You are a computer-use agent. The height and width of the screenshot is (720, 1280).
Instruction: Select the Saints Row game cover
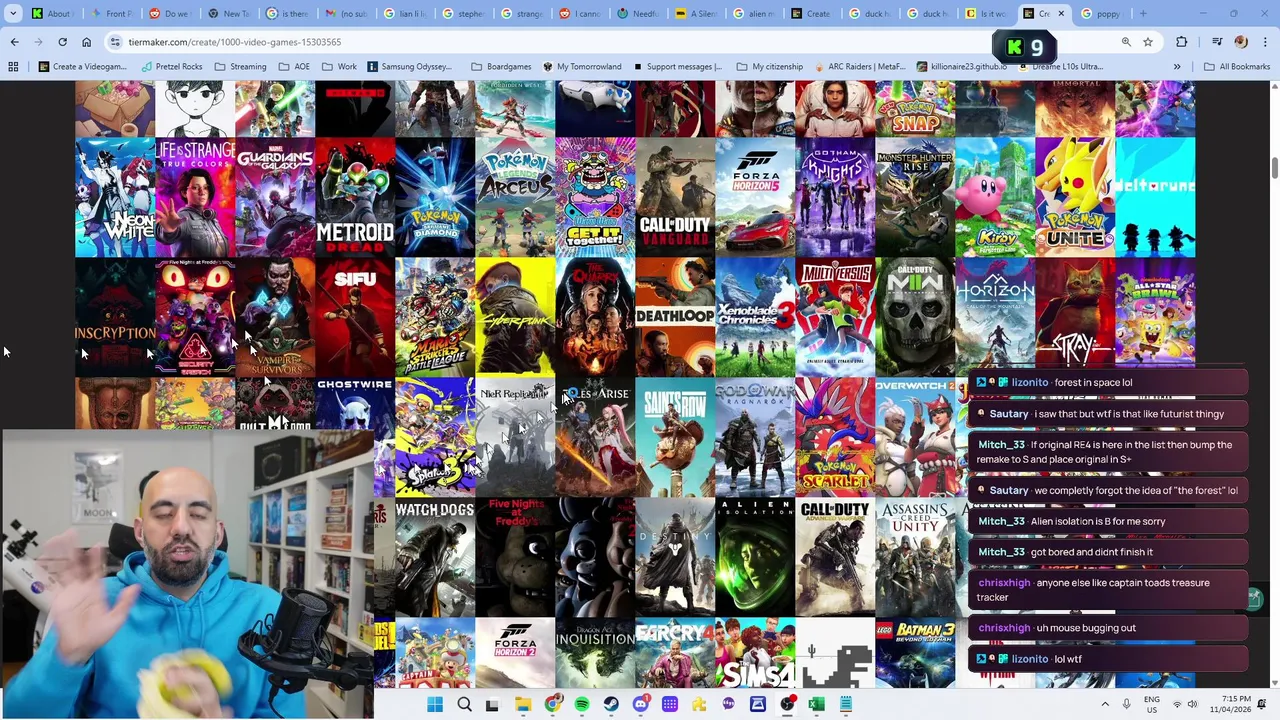675,437
